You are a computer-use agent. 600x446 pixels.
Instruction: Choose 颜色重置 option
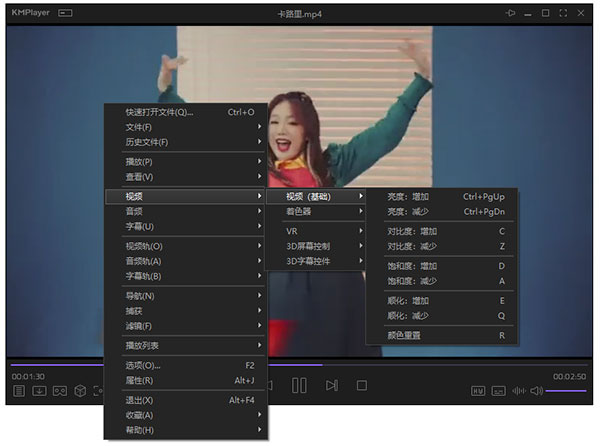click(442, 335)
